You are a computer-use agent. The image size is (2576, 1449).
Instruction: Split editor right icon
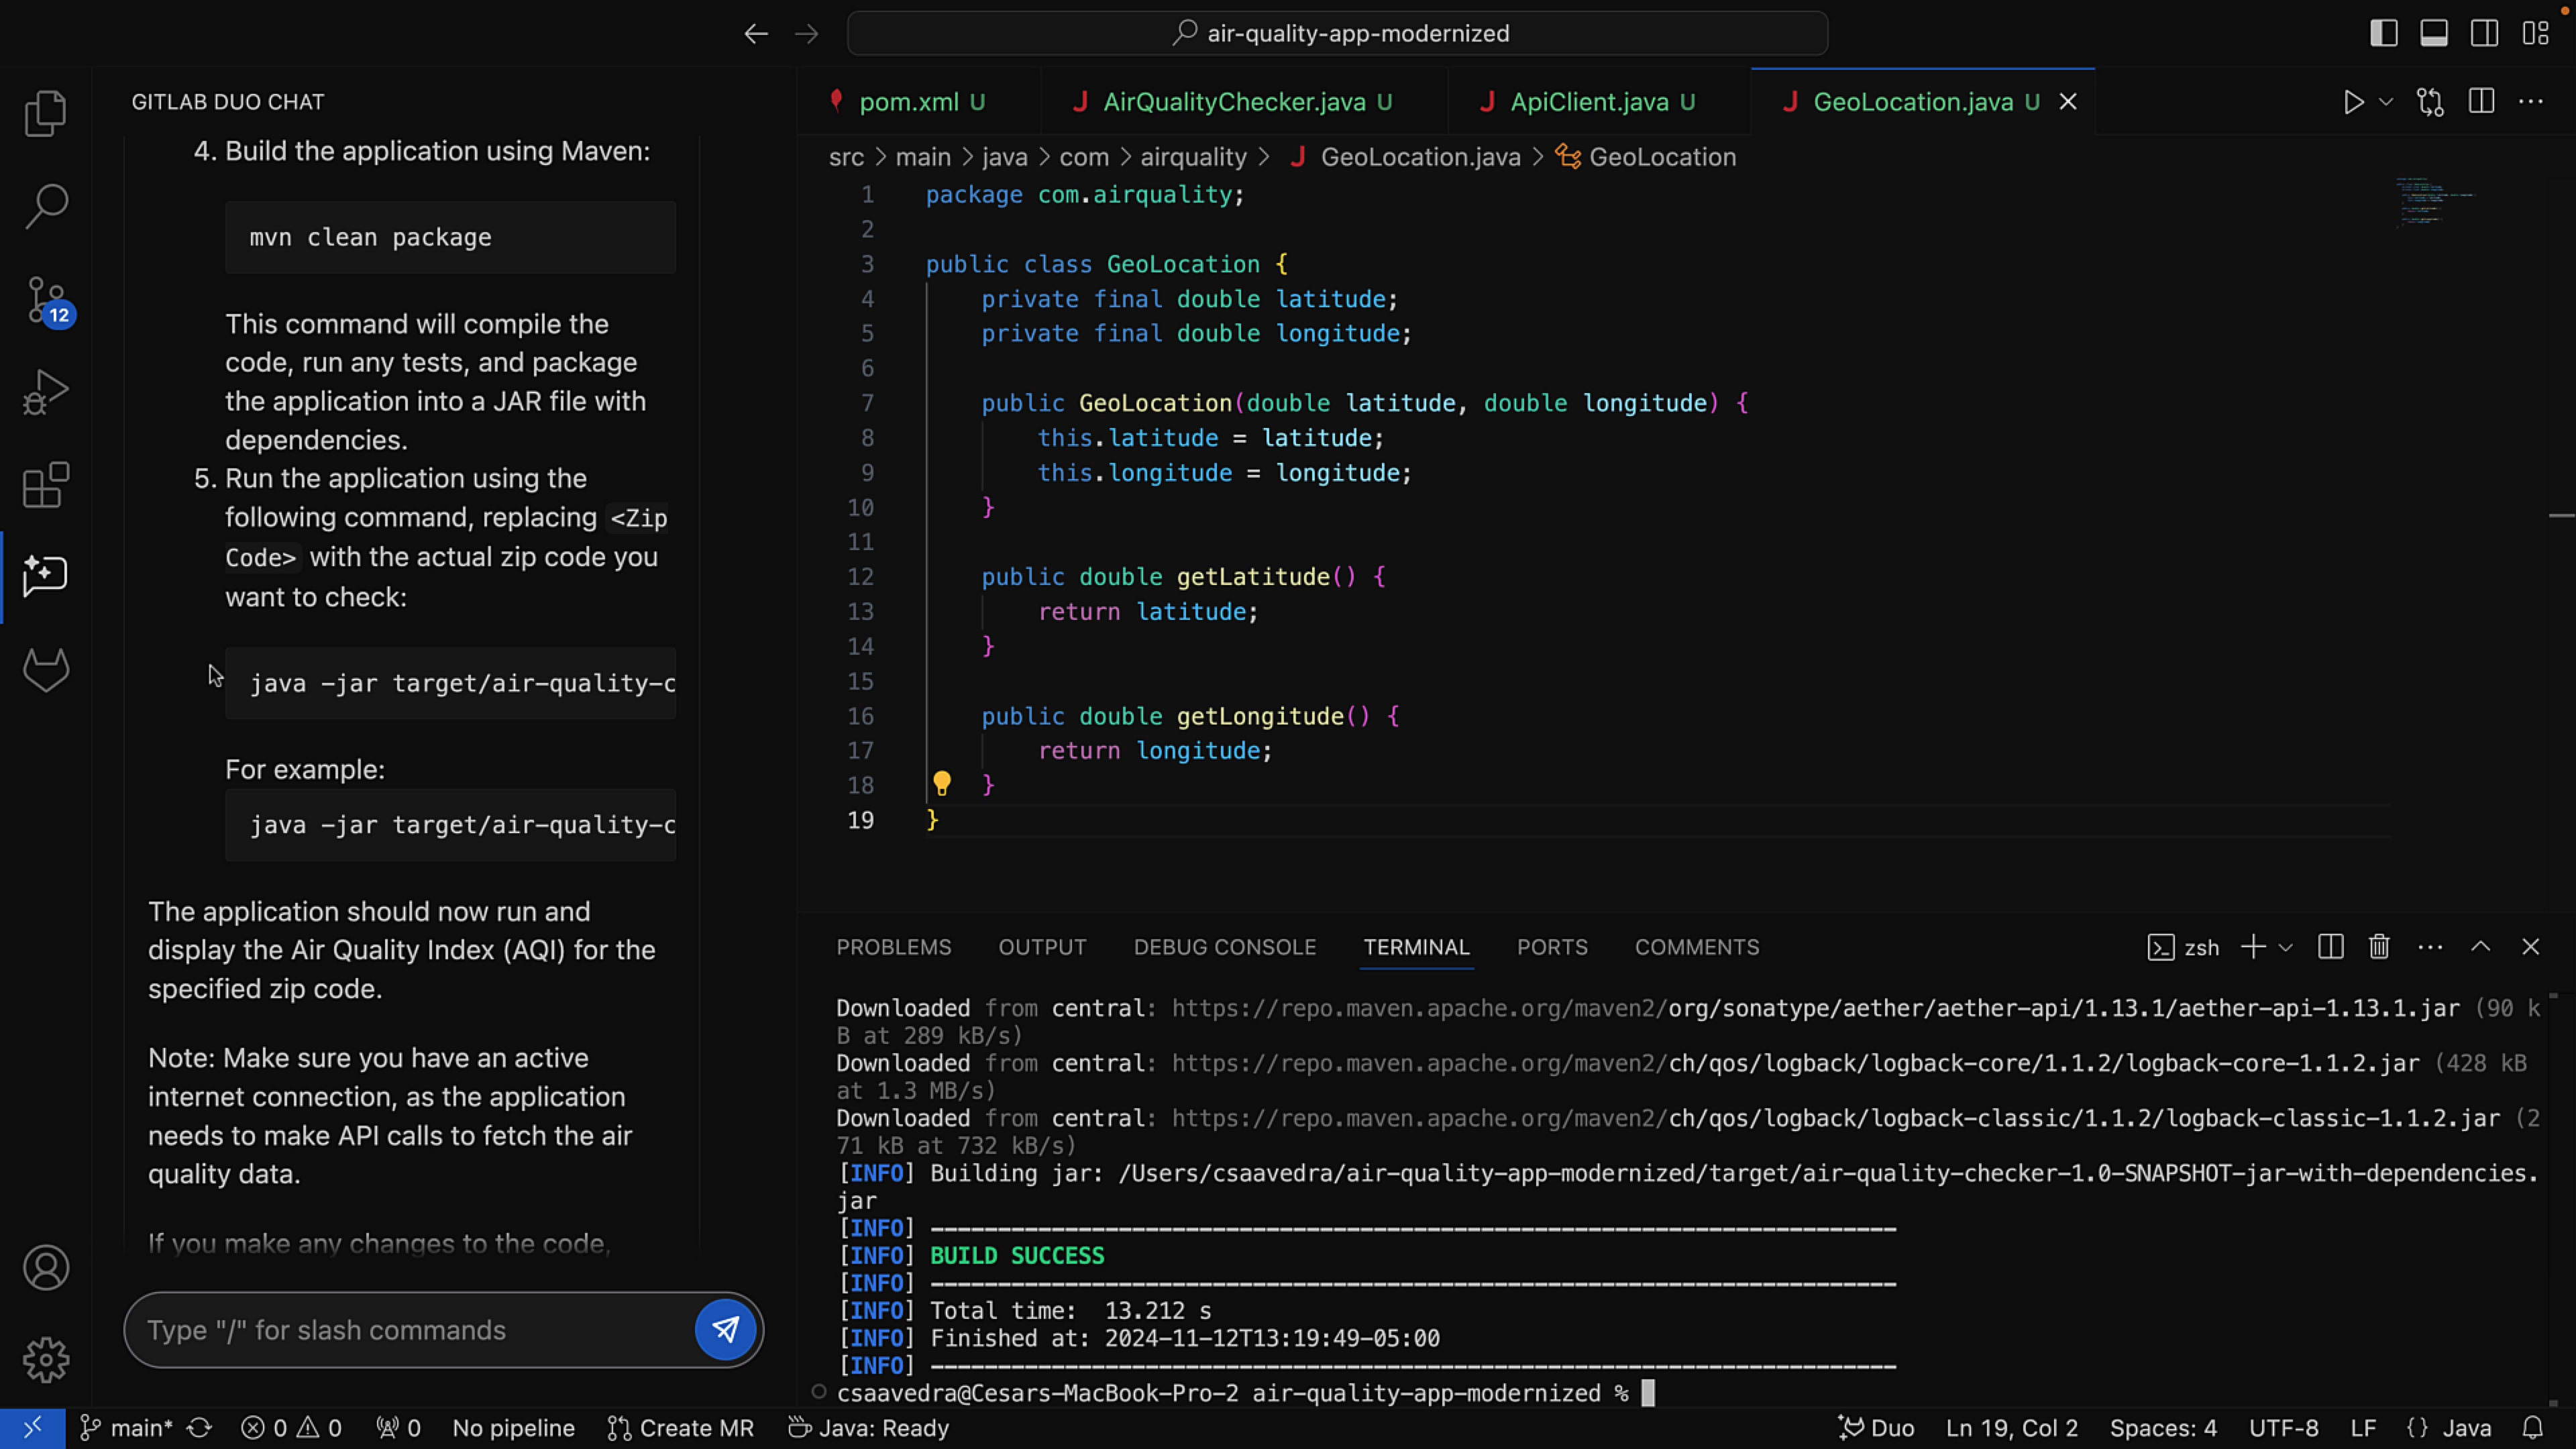pyautogui.click(x=2481, y=102)
